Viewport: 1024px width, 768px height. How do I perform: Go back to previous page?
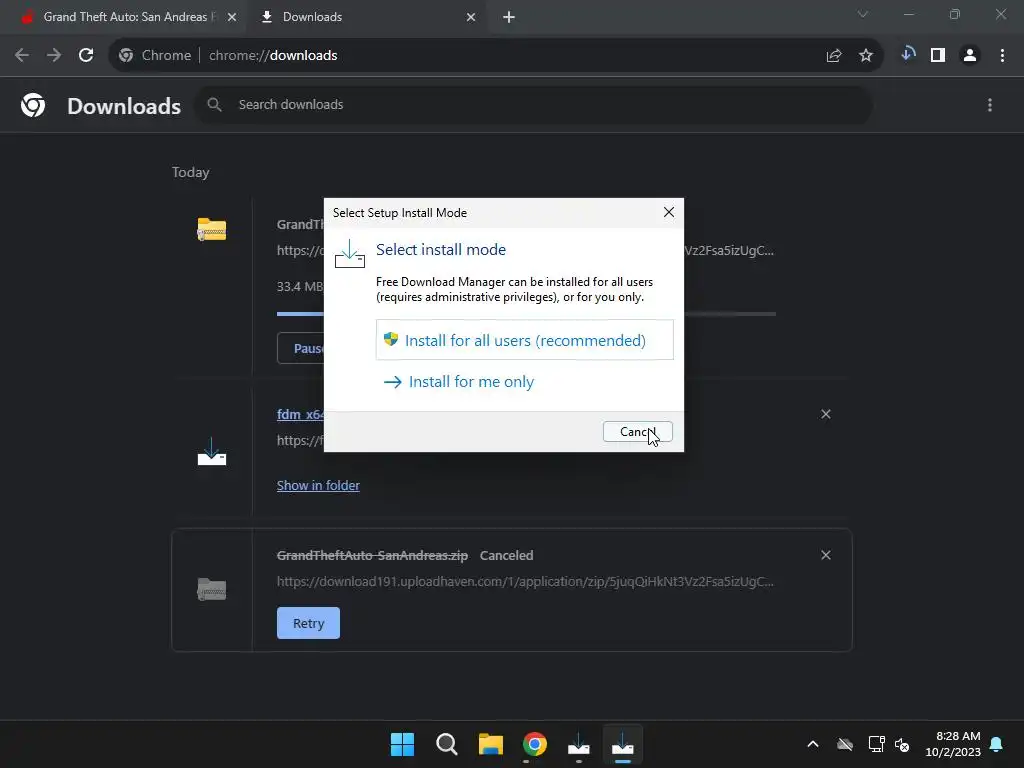point(22,56)
